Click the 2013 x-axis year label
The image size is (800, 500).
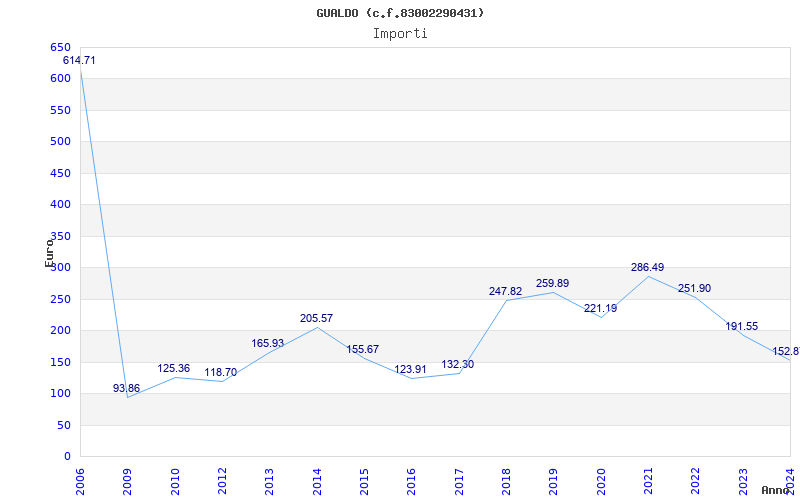coord(270,481)
